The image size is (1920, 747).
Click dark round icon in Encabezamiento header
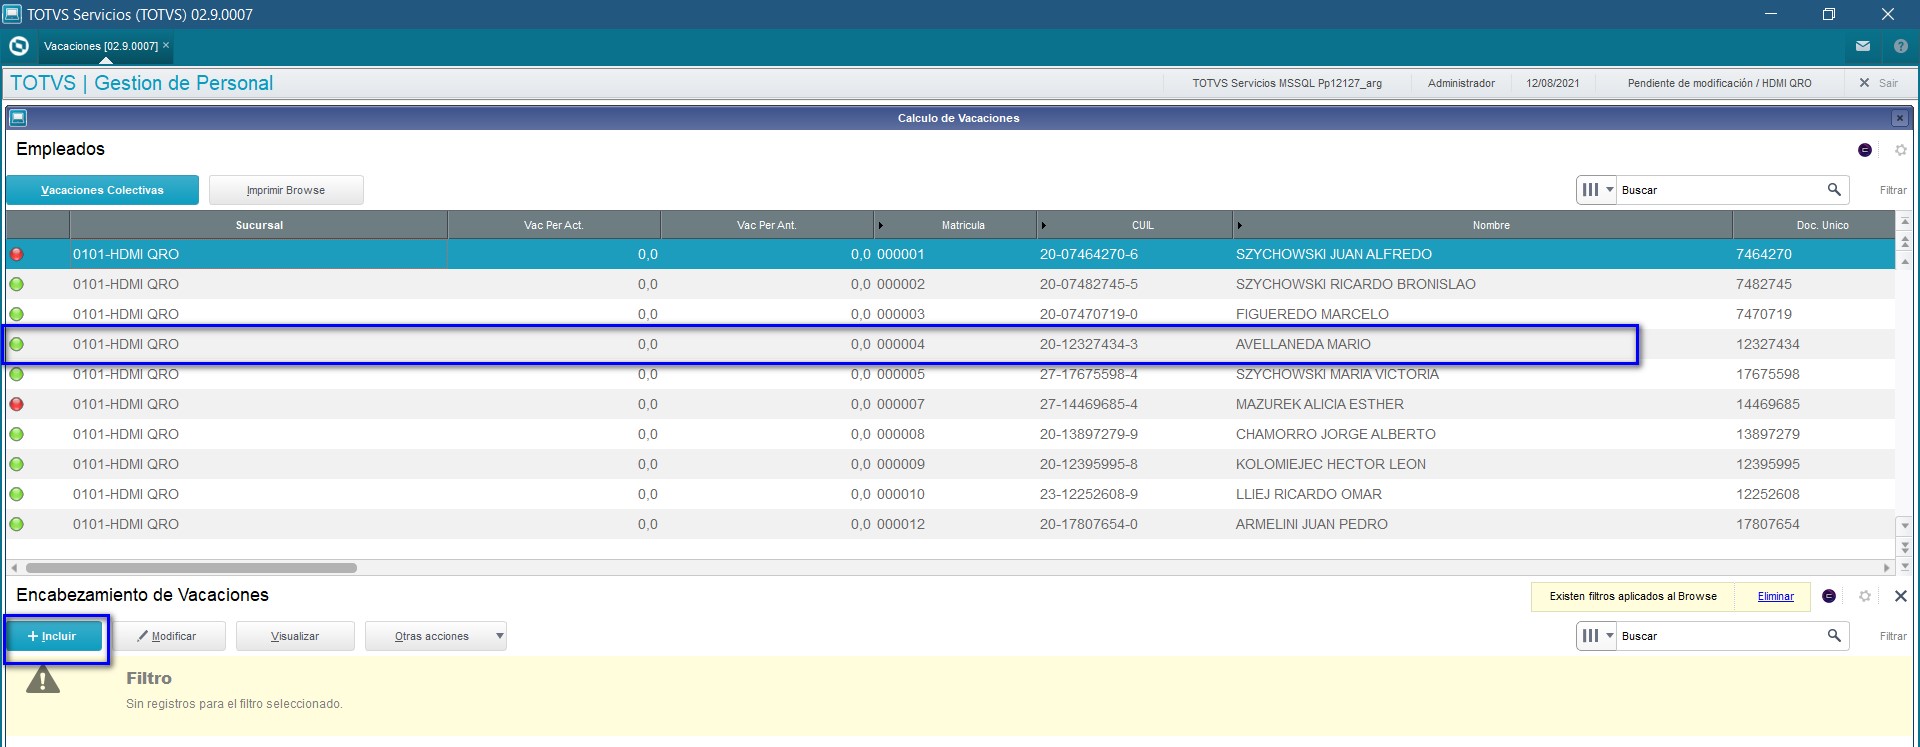[1829, 596]
